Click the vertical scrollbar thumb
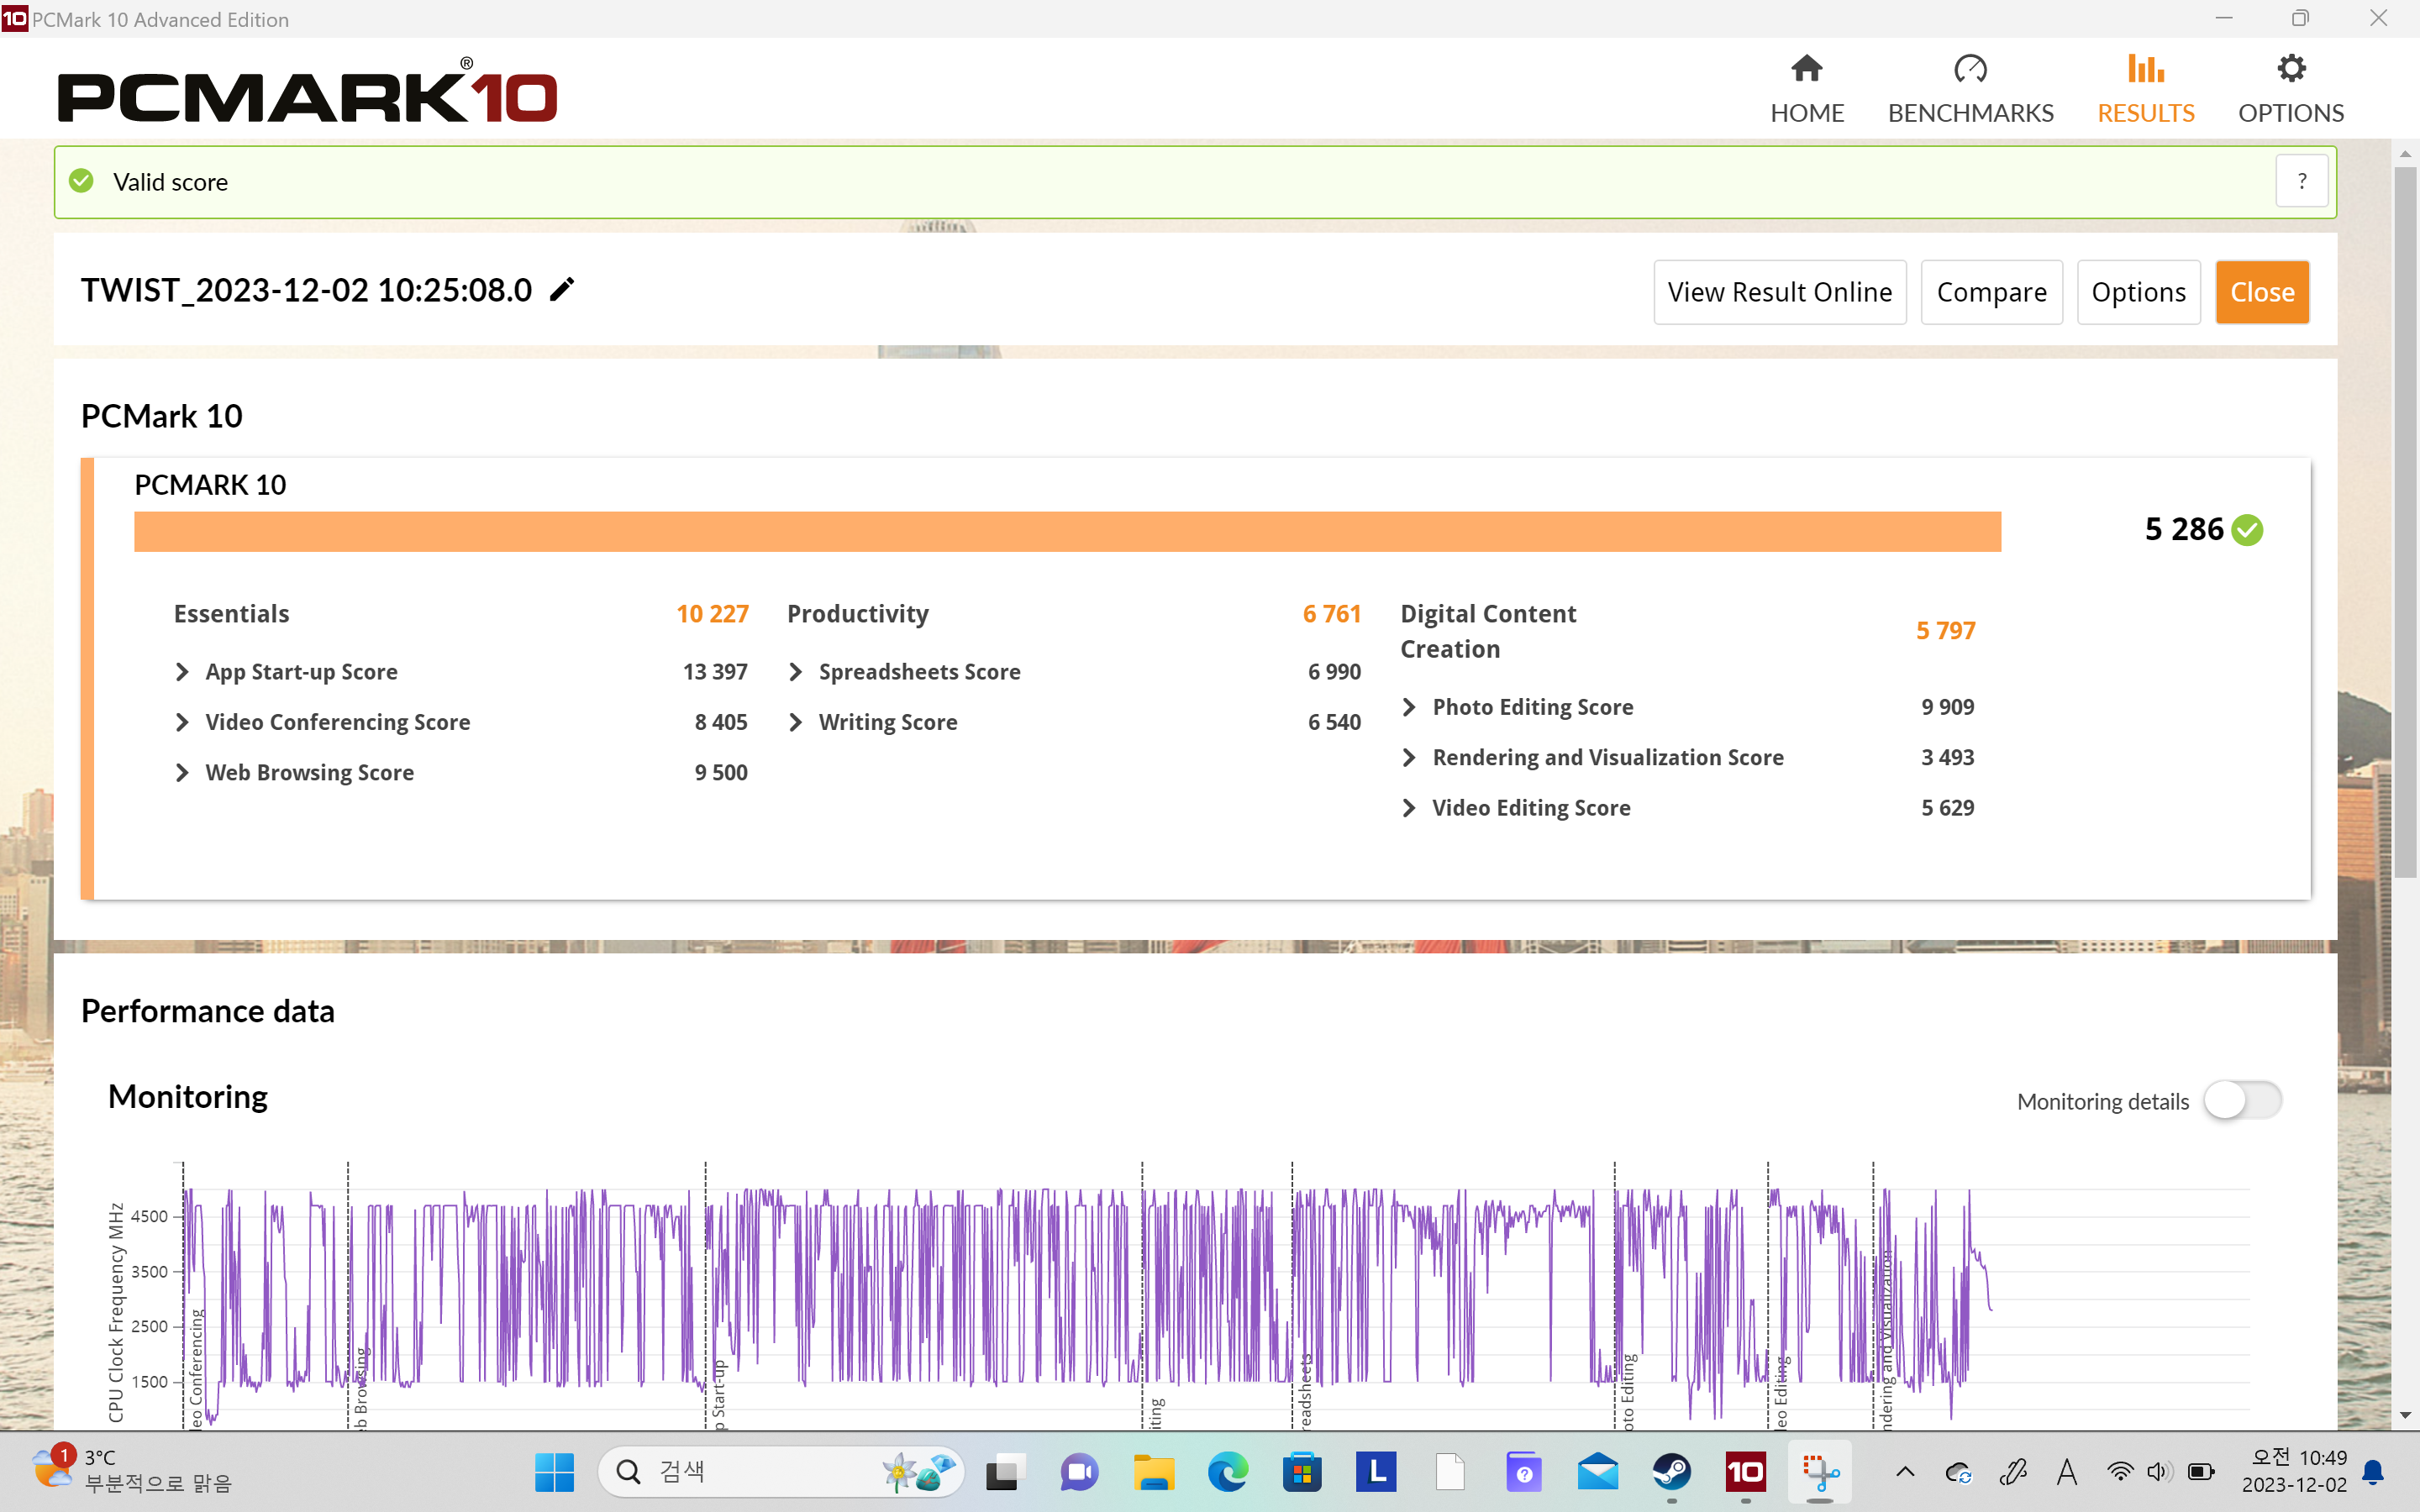This screenshot has width=2420, height=1512. [2405, 520]
